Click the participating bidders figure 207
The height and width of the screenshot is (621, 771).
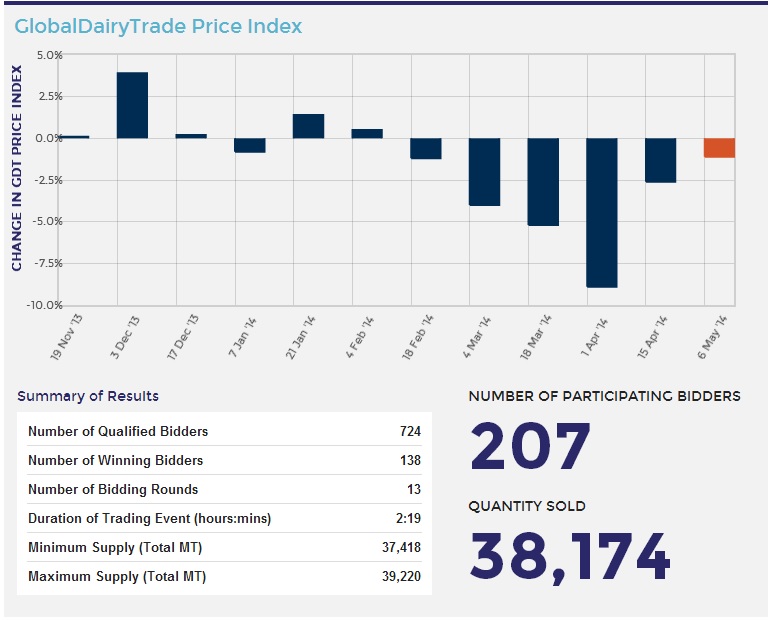(530, 447)
